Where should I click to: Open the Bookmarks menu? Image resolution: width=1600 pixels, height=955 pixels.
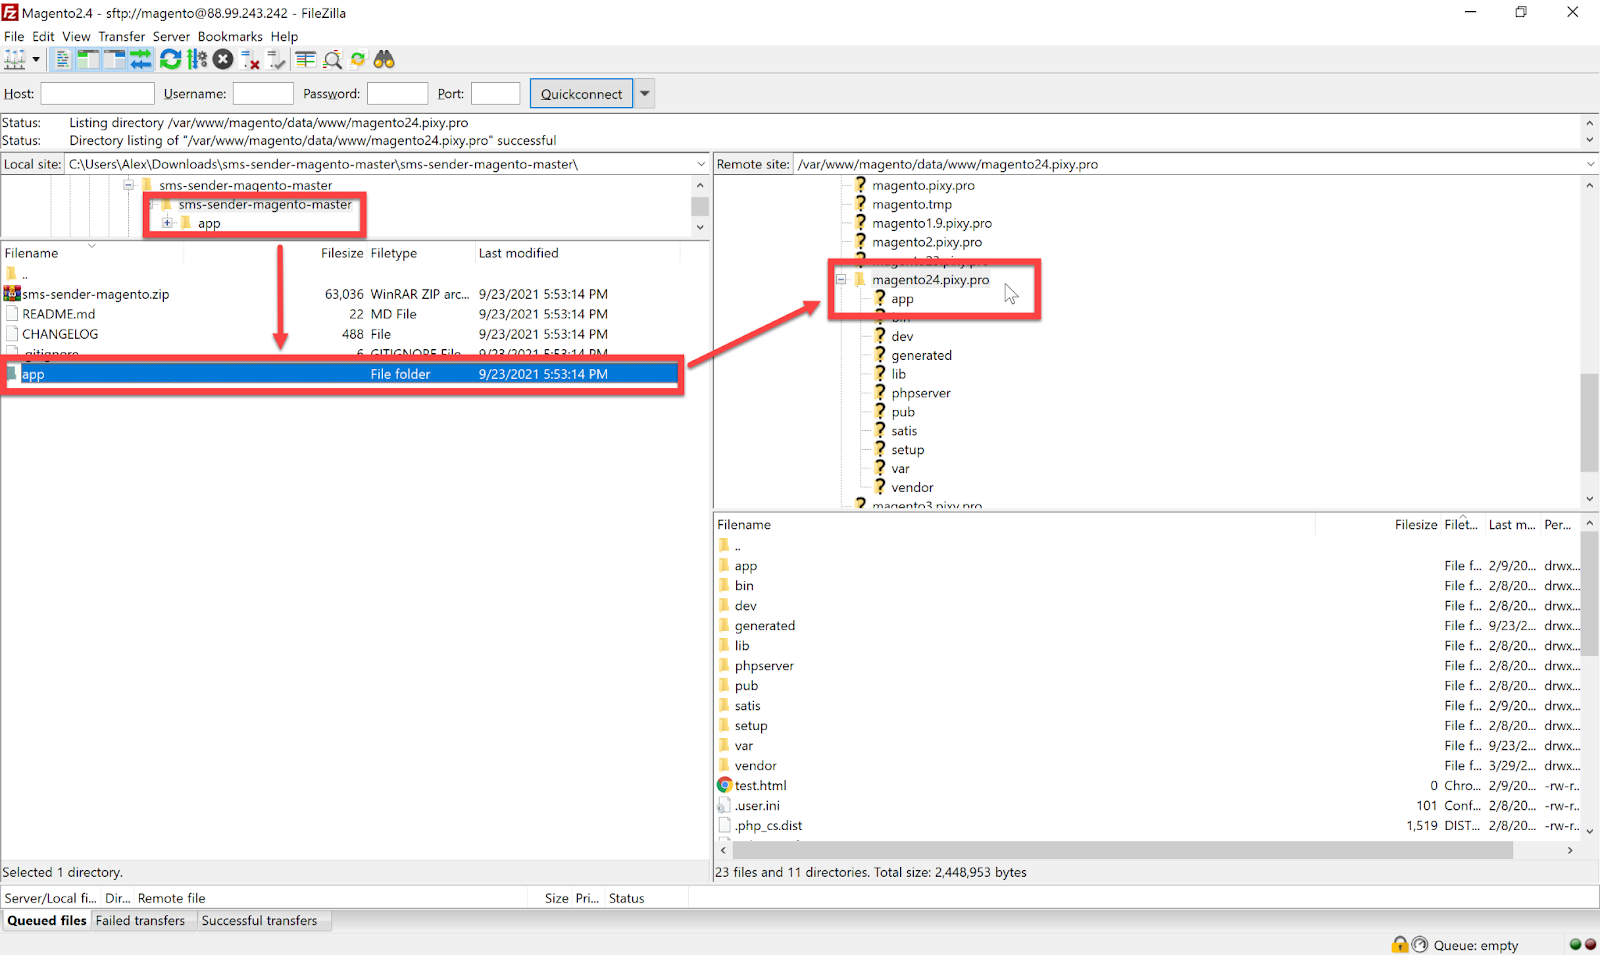point(230,36)
